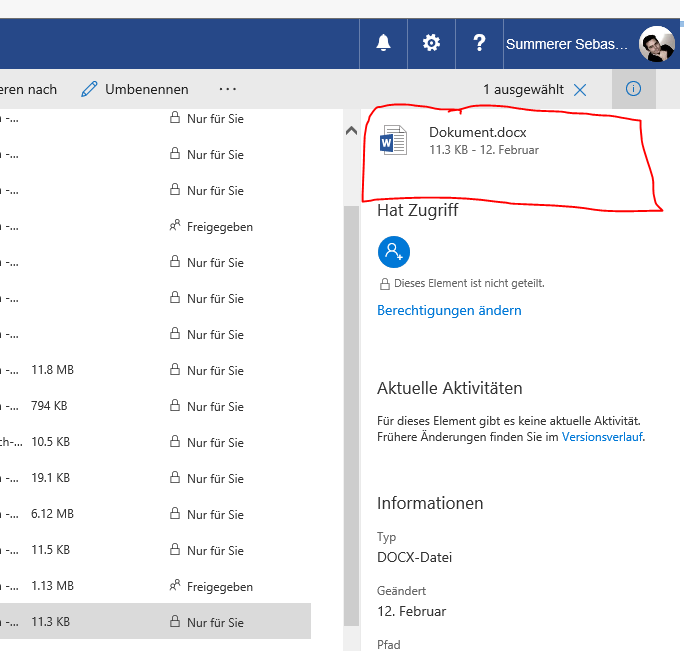Click the scroll up arrow of the list
Viewport: 684px width, 651px height.
pos(351,130)
